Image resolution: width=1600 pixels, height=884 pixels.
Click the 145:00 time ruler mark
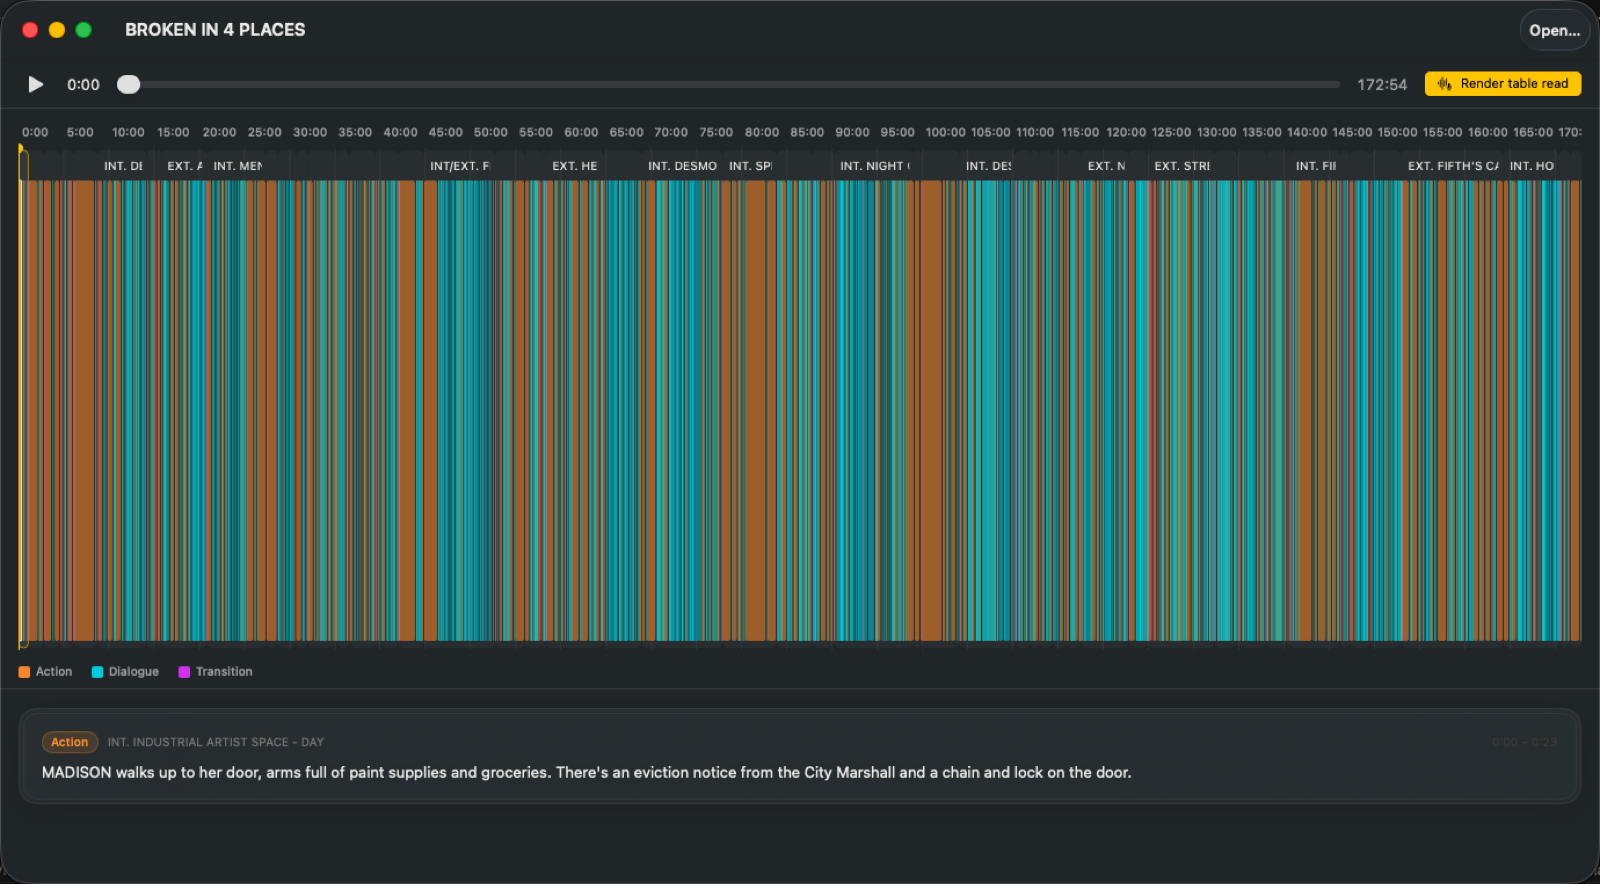click(1352, 132)
